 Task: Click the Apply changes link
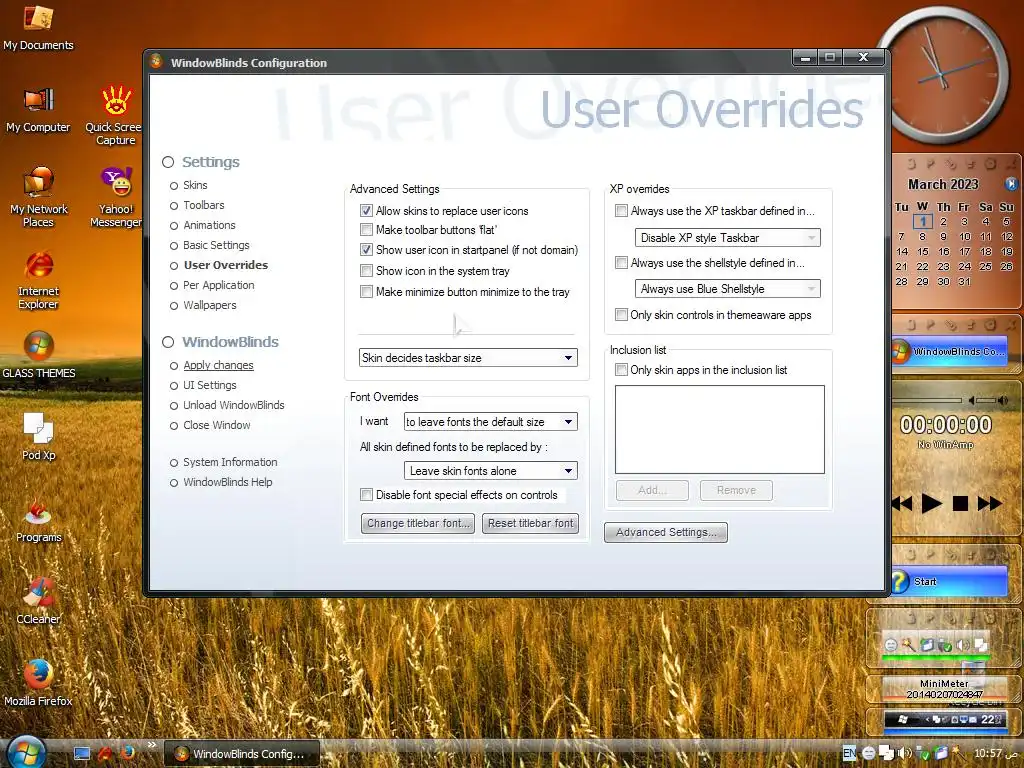(218, 365)
